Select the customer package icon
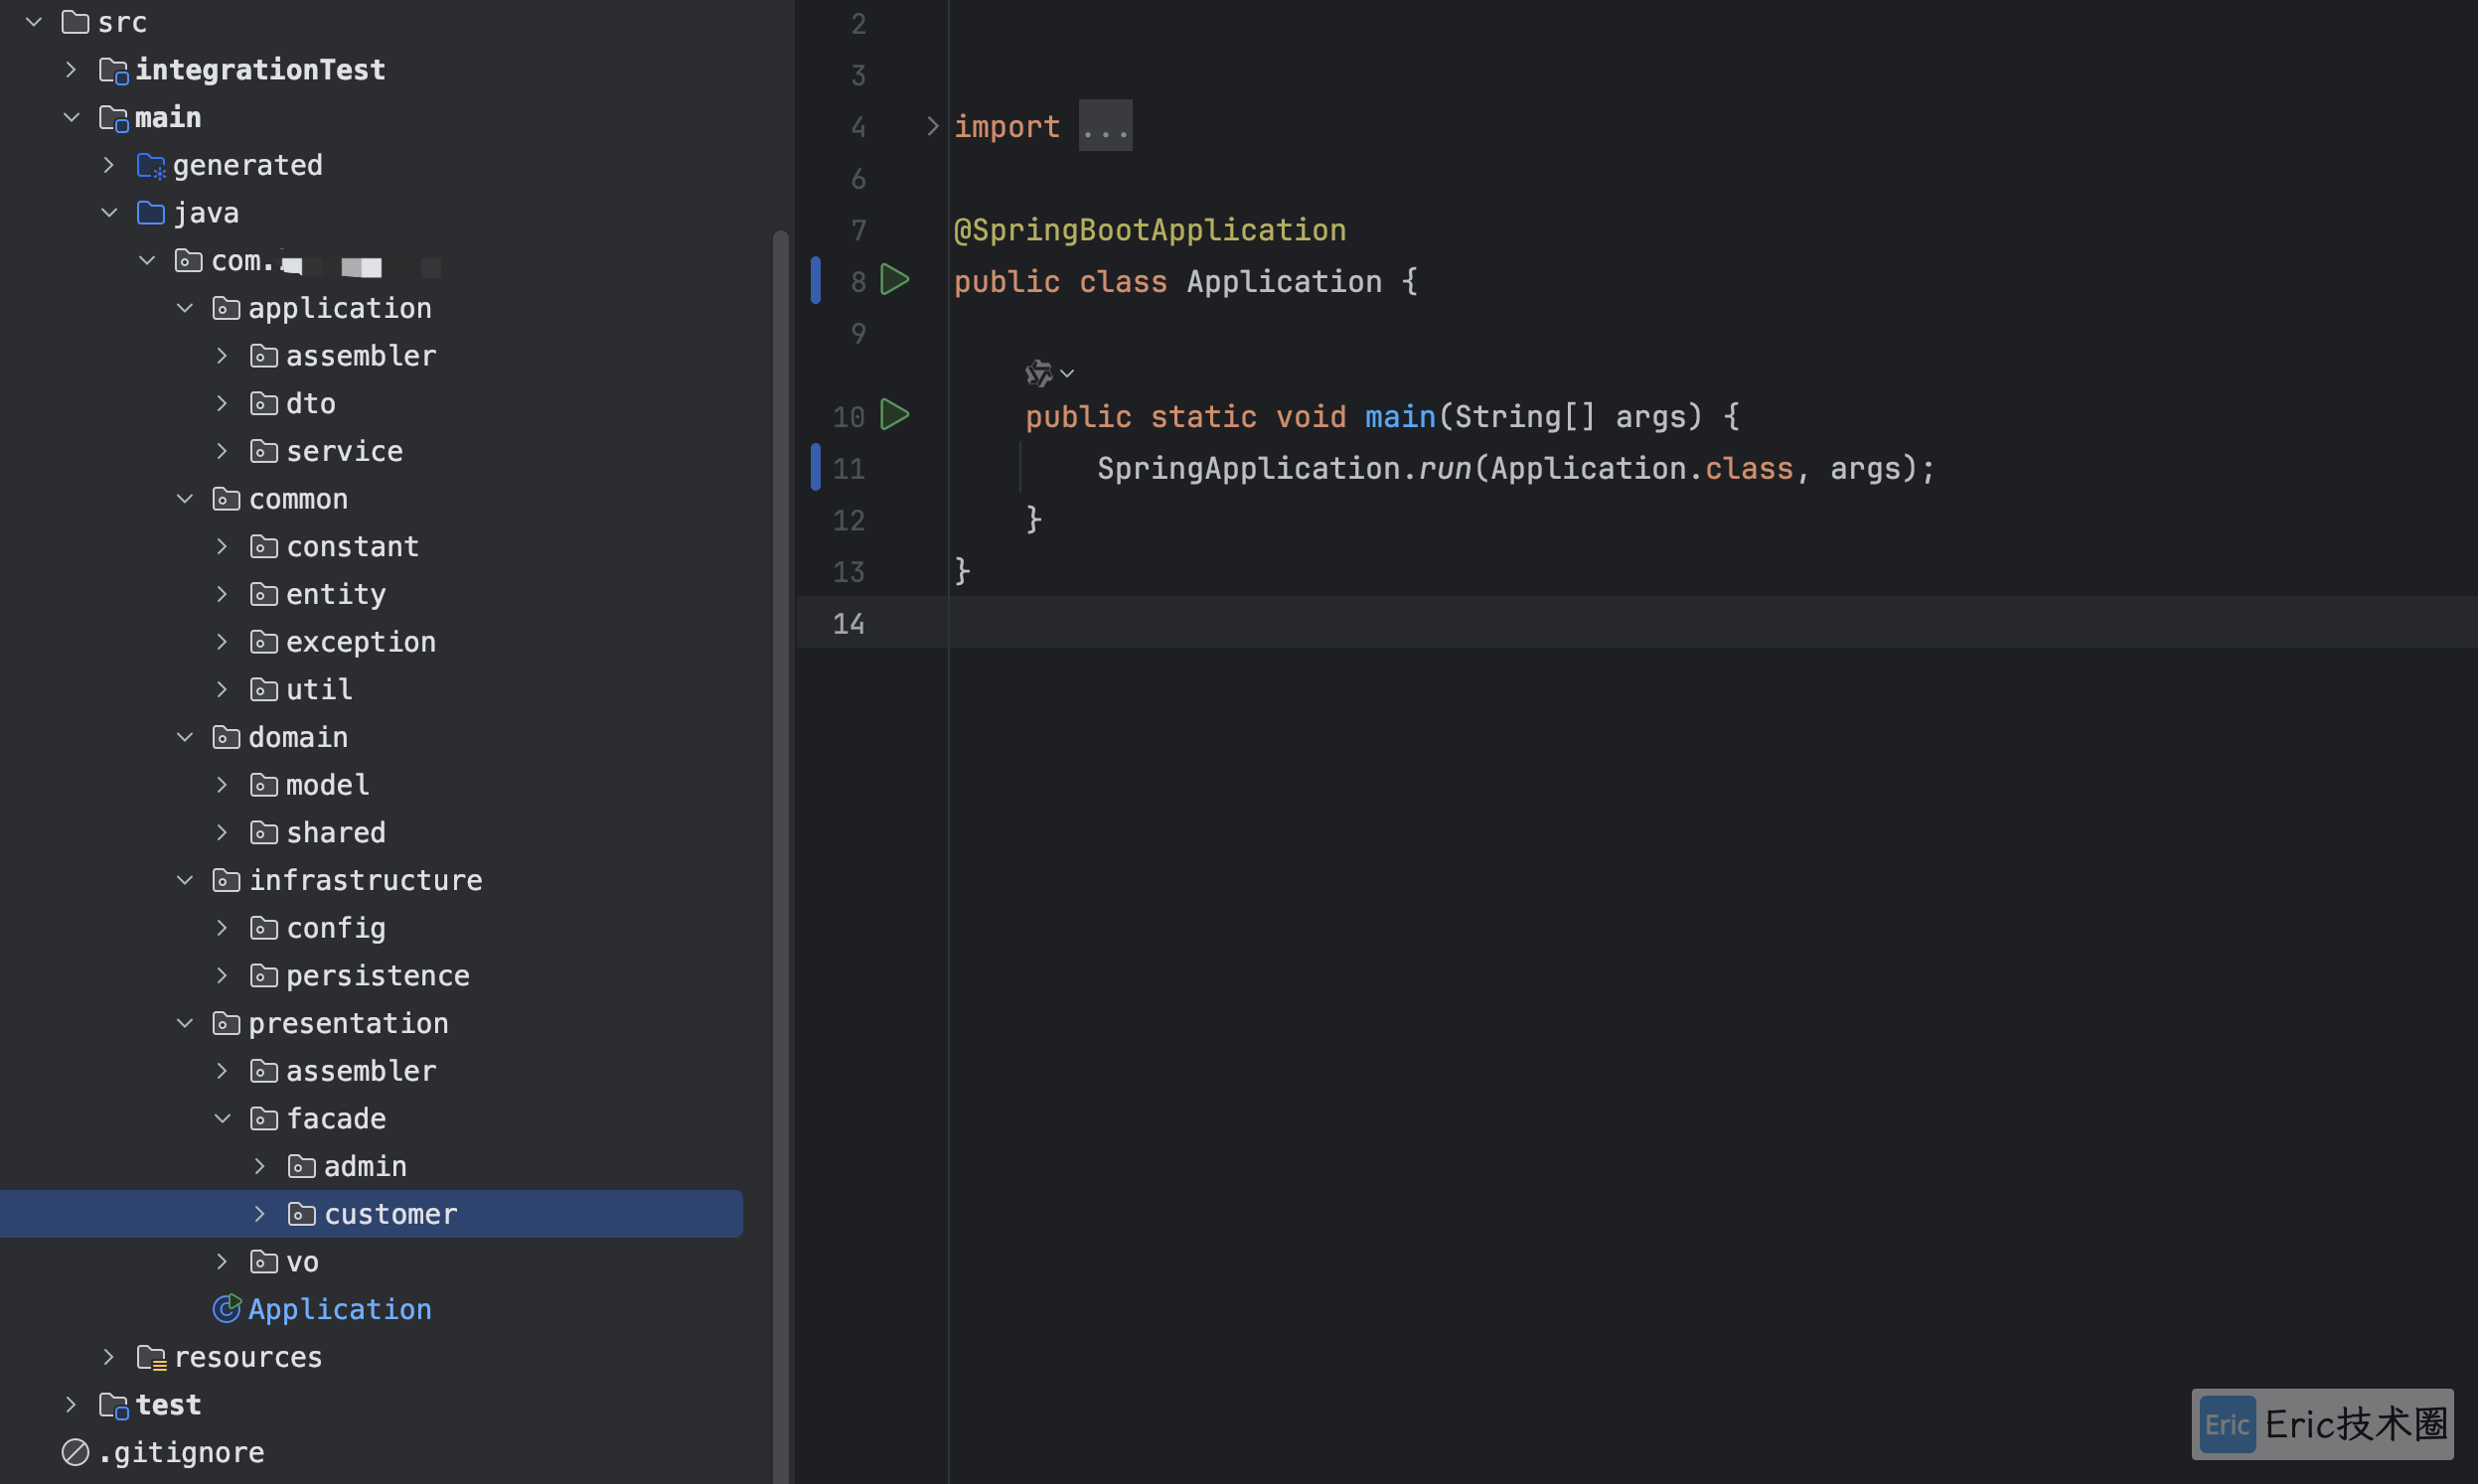The height and width of the screenshot is (1484, 2478). coord(302,1214)
